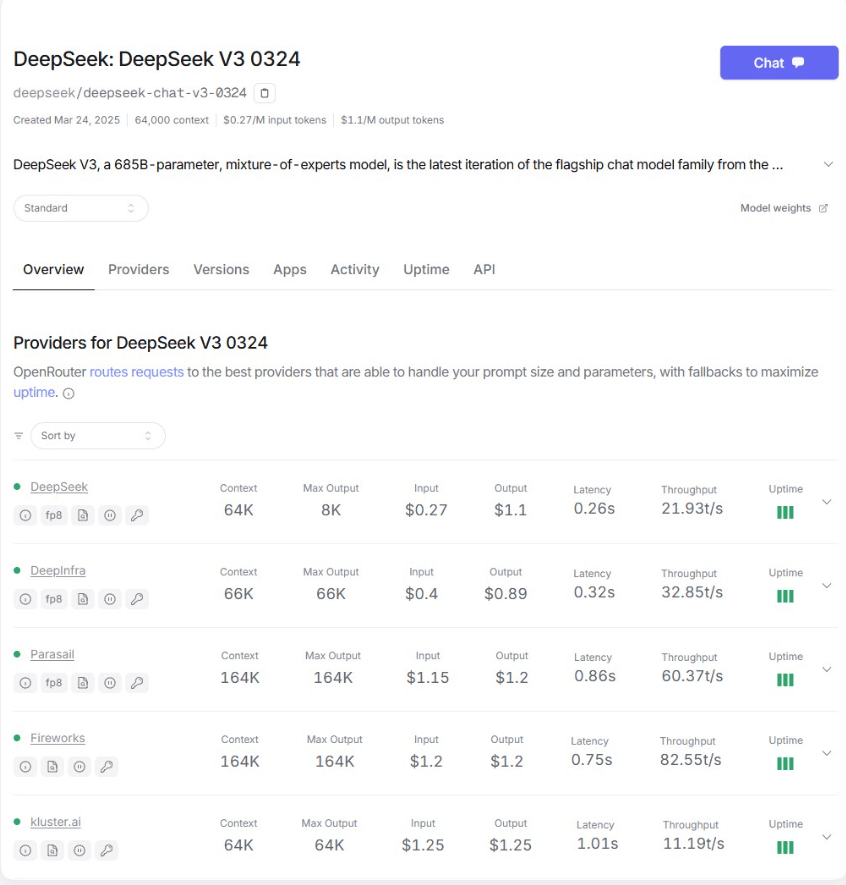Viewport: 846px width, 885px height.
Task: Expand the Parasail provider row details
Action: [827, 669]
